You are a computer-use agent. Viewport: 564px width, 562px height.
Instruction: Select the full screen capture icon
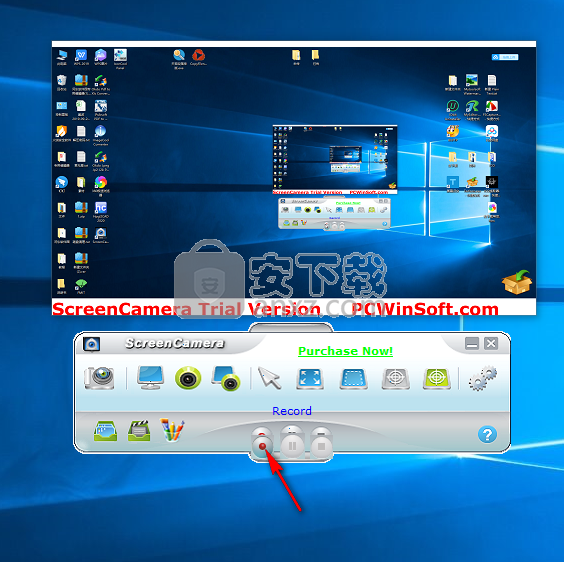tap(310, 379)
